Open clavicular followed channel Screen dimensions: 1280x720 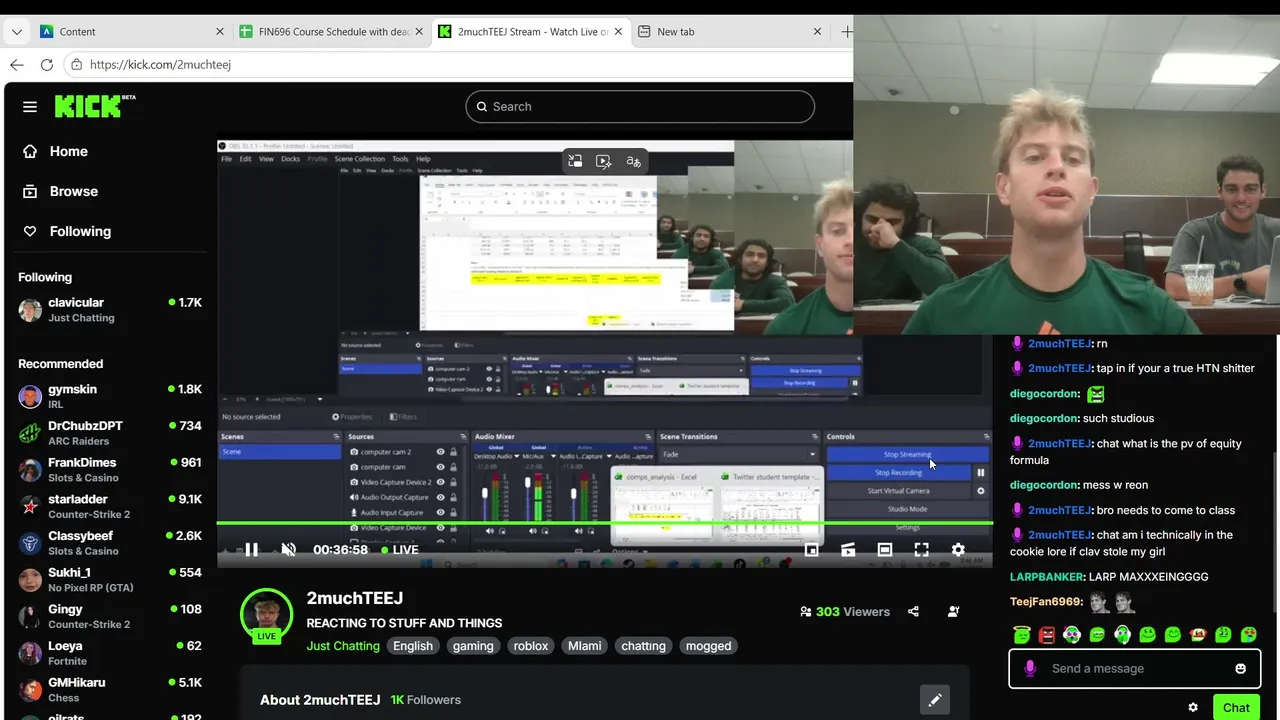tap(110, 310)
